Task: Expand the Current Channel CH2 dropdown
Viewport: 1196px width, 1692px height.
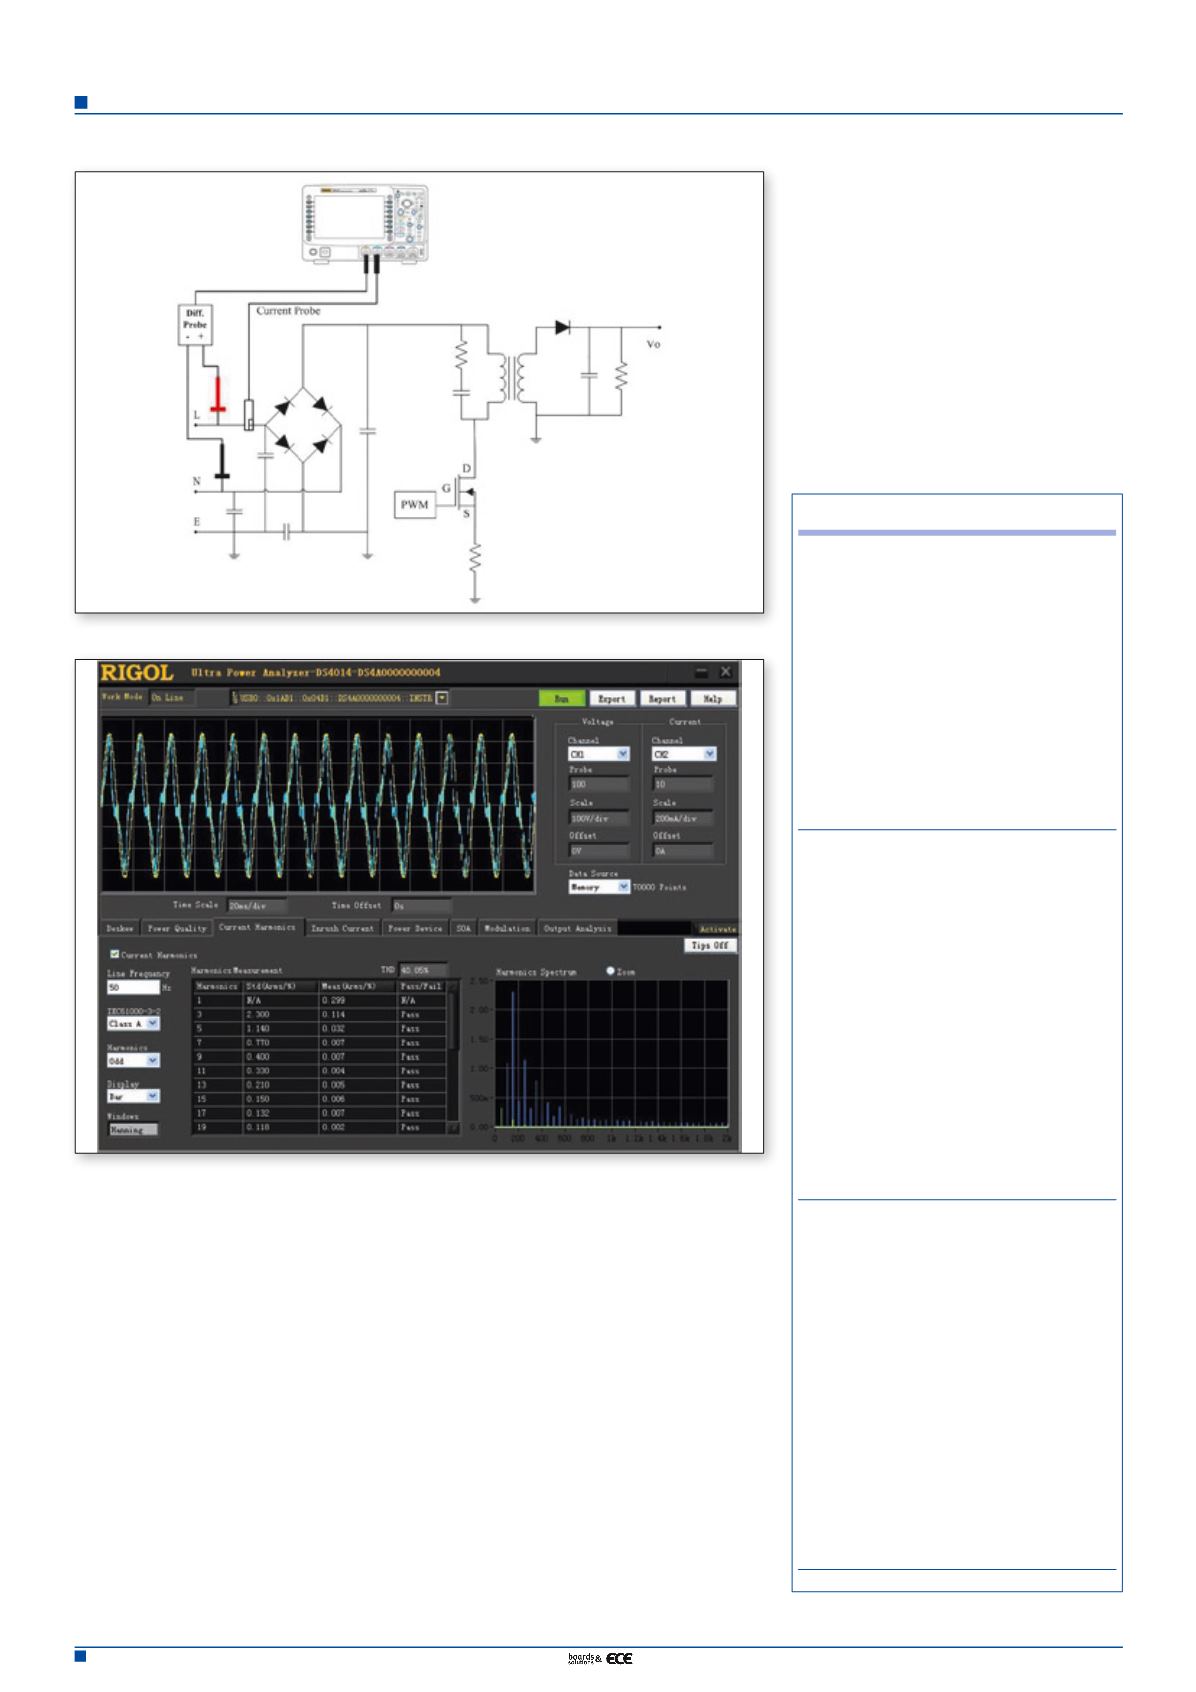Action: pos(709,754)
